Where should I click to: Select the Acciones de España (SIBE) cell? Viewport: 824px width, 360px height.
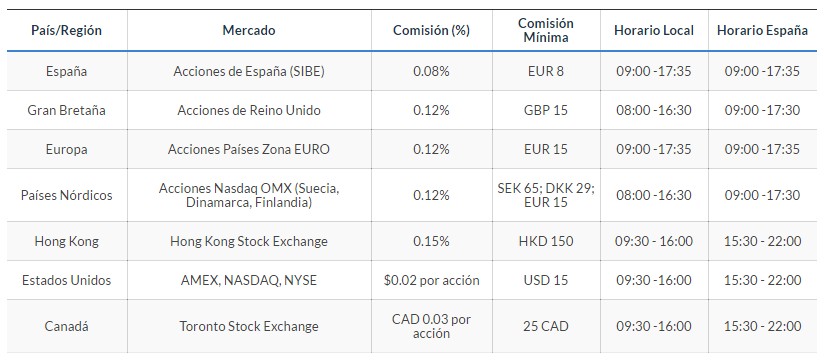249,71
